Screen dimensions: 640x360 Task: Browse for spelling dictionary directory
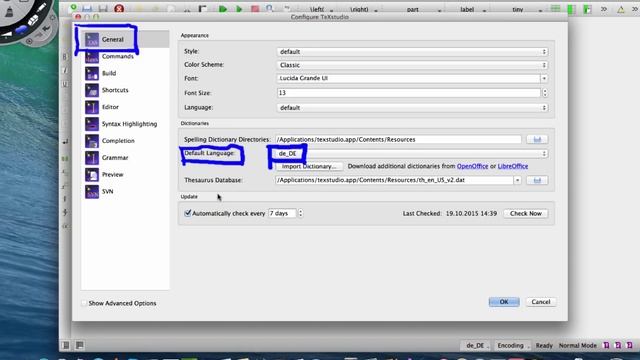click(537, 140)
